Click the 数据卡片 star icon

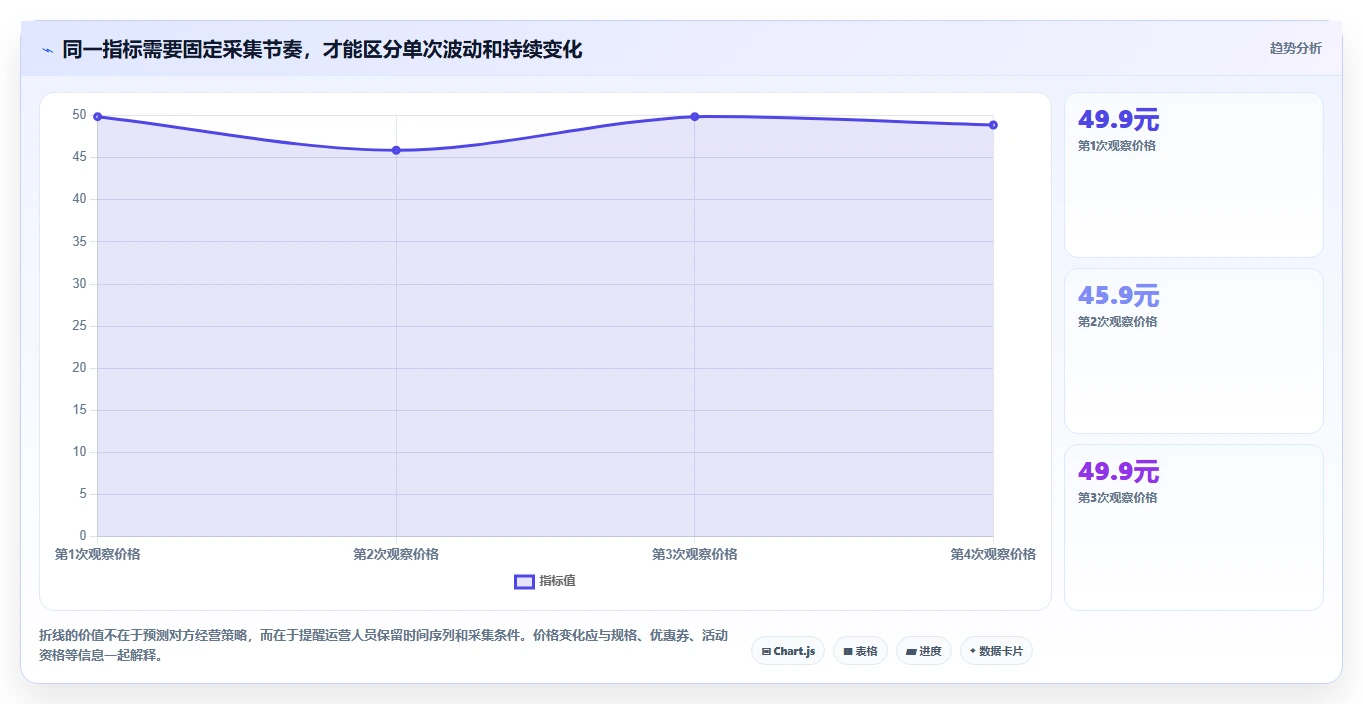[973, 651]
